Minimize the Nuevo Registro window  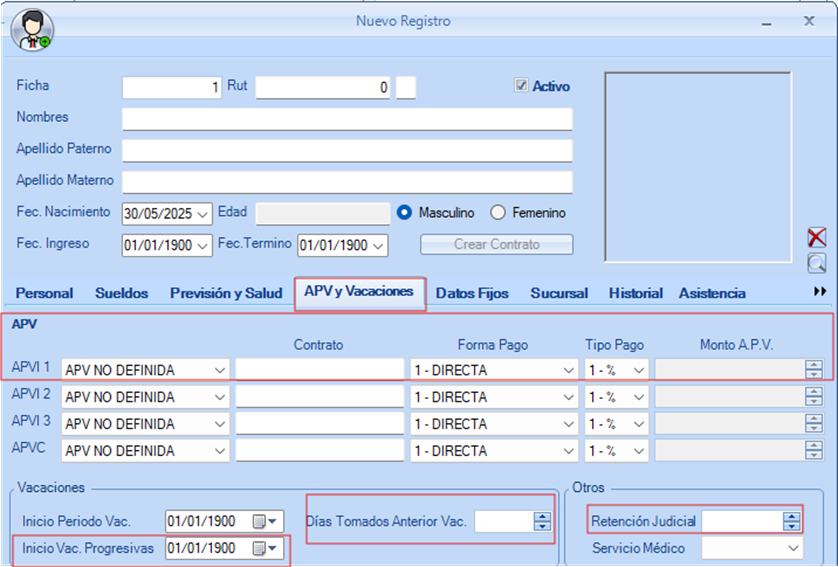click(x=765, y=22)
